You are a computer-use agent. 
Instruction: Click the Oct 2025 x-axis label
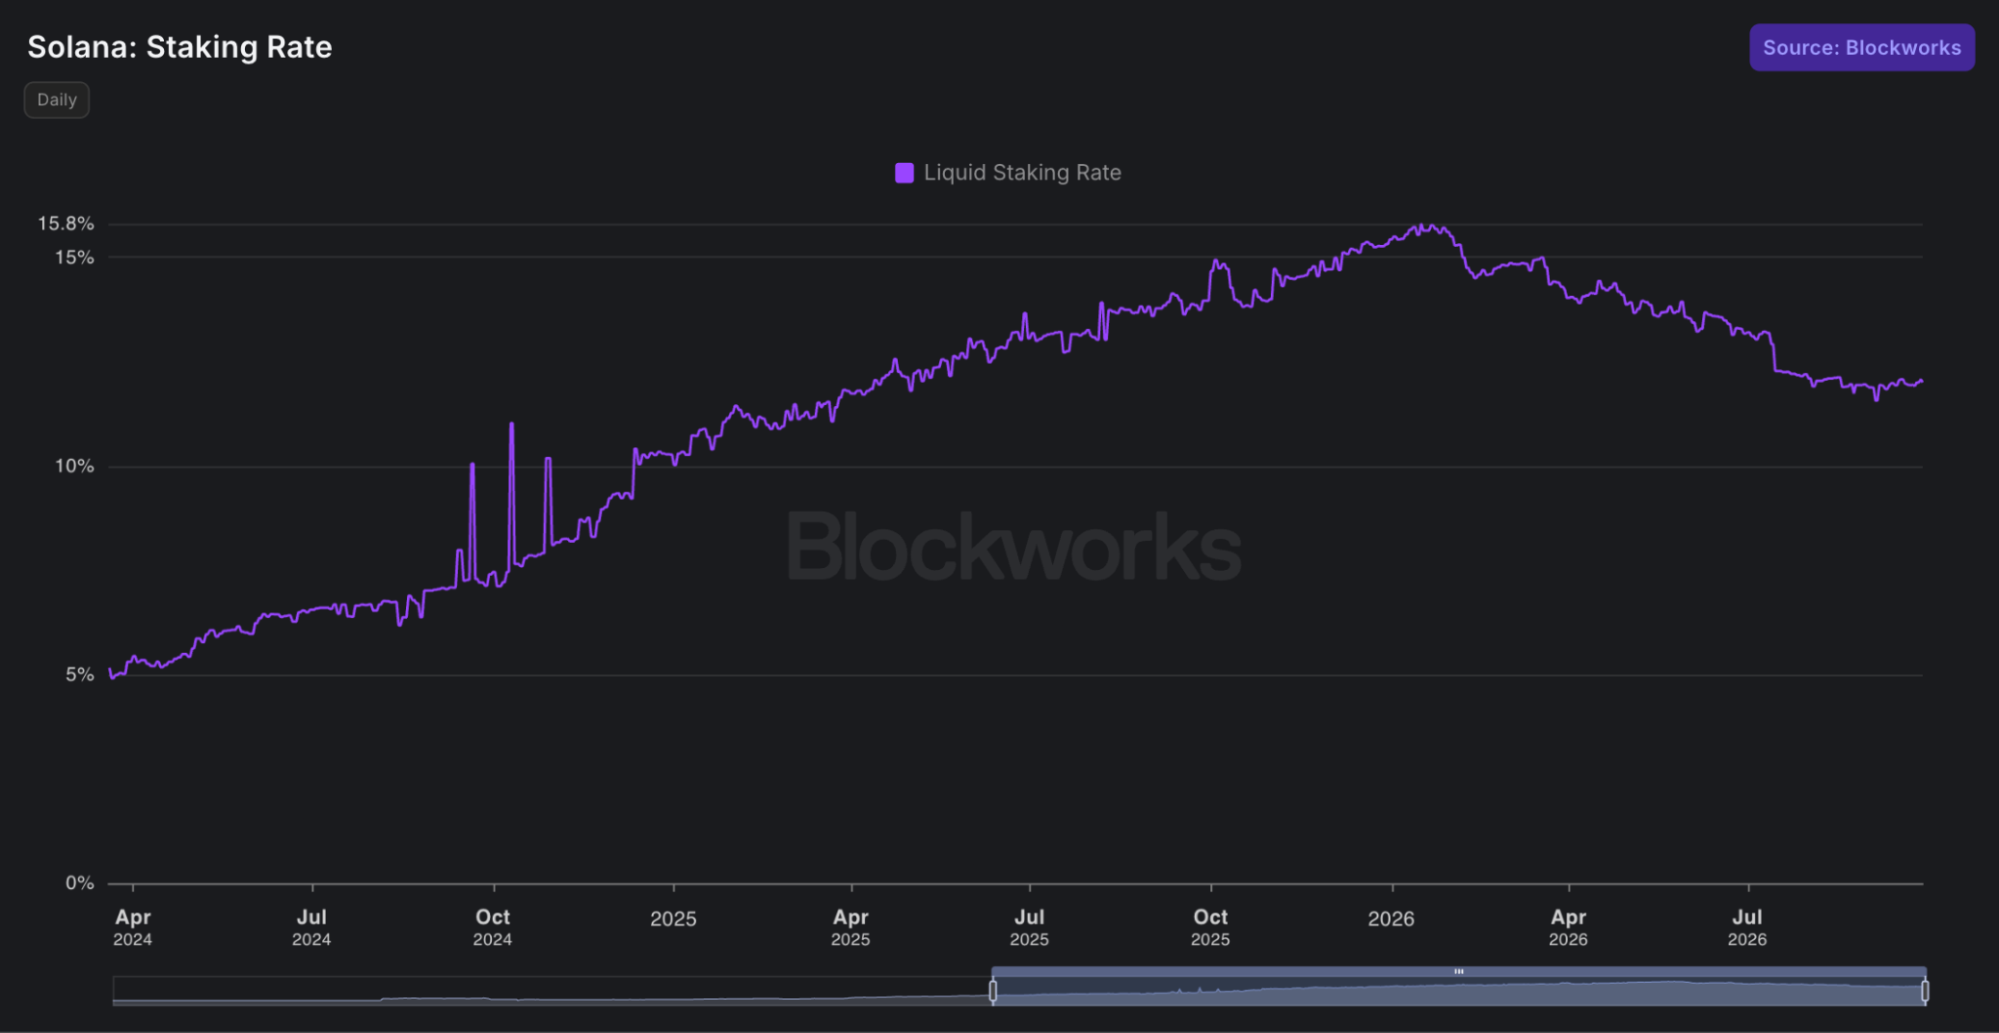point(1210,927)
